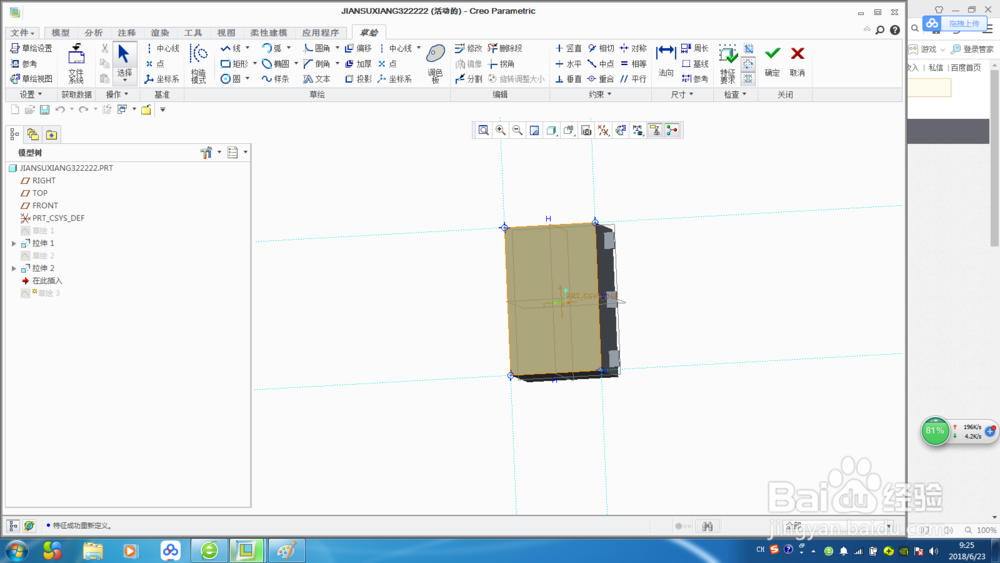Expand the 尺寸 group dropdown
The height and width of the screenshot is (563, 1000).
coord(682,94)
